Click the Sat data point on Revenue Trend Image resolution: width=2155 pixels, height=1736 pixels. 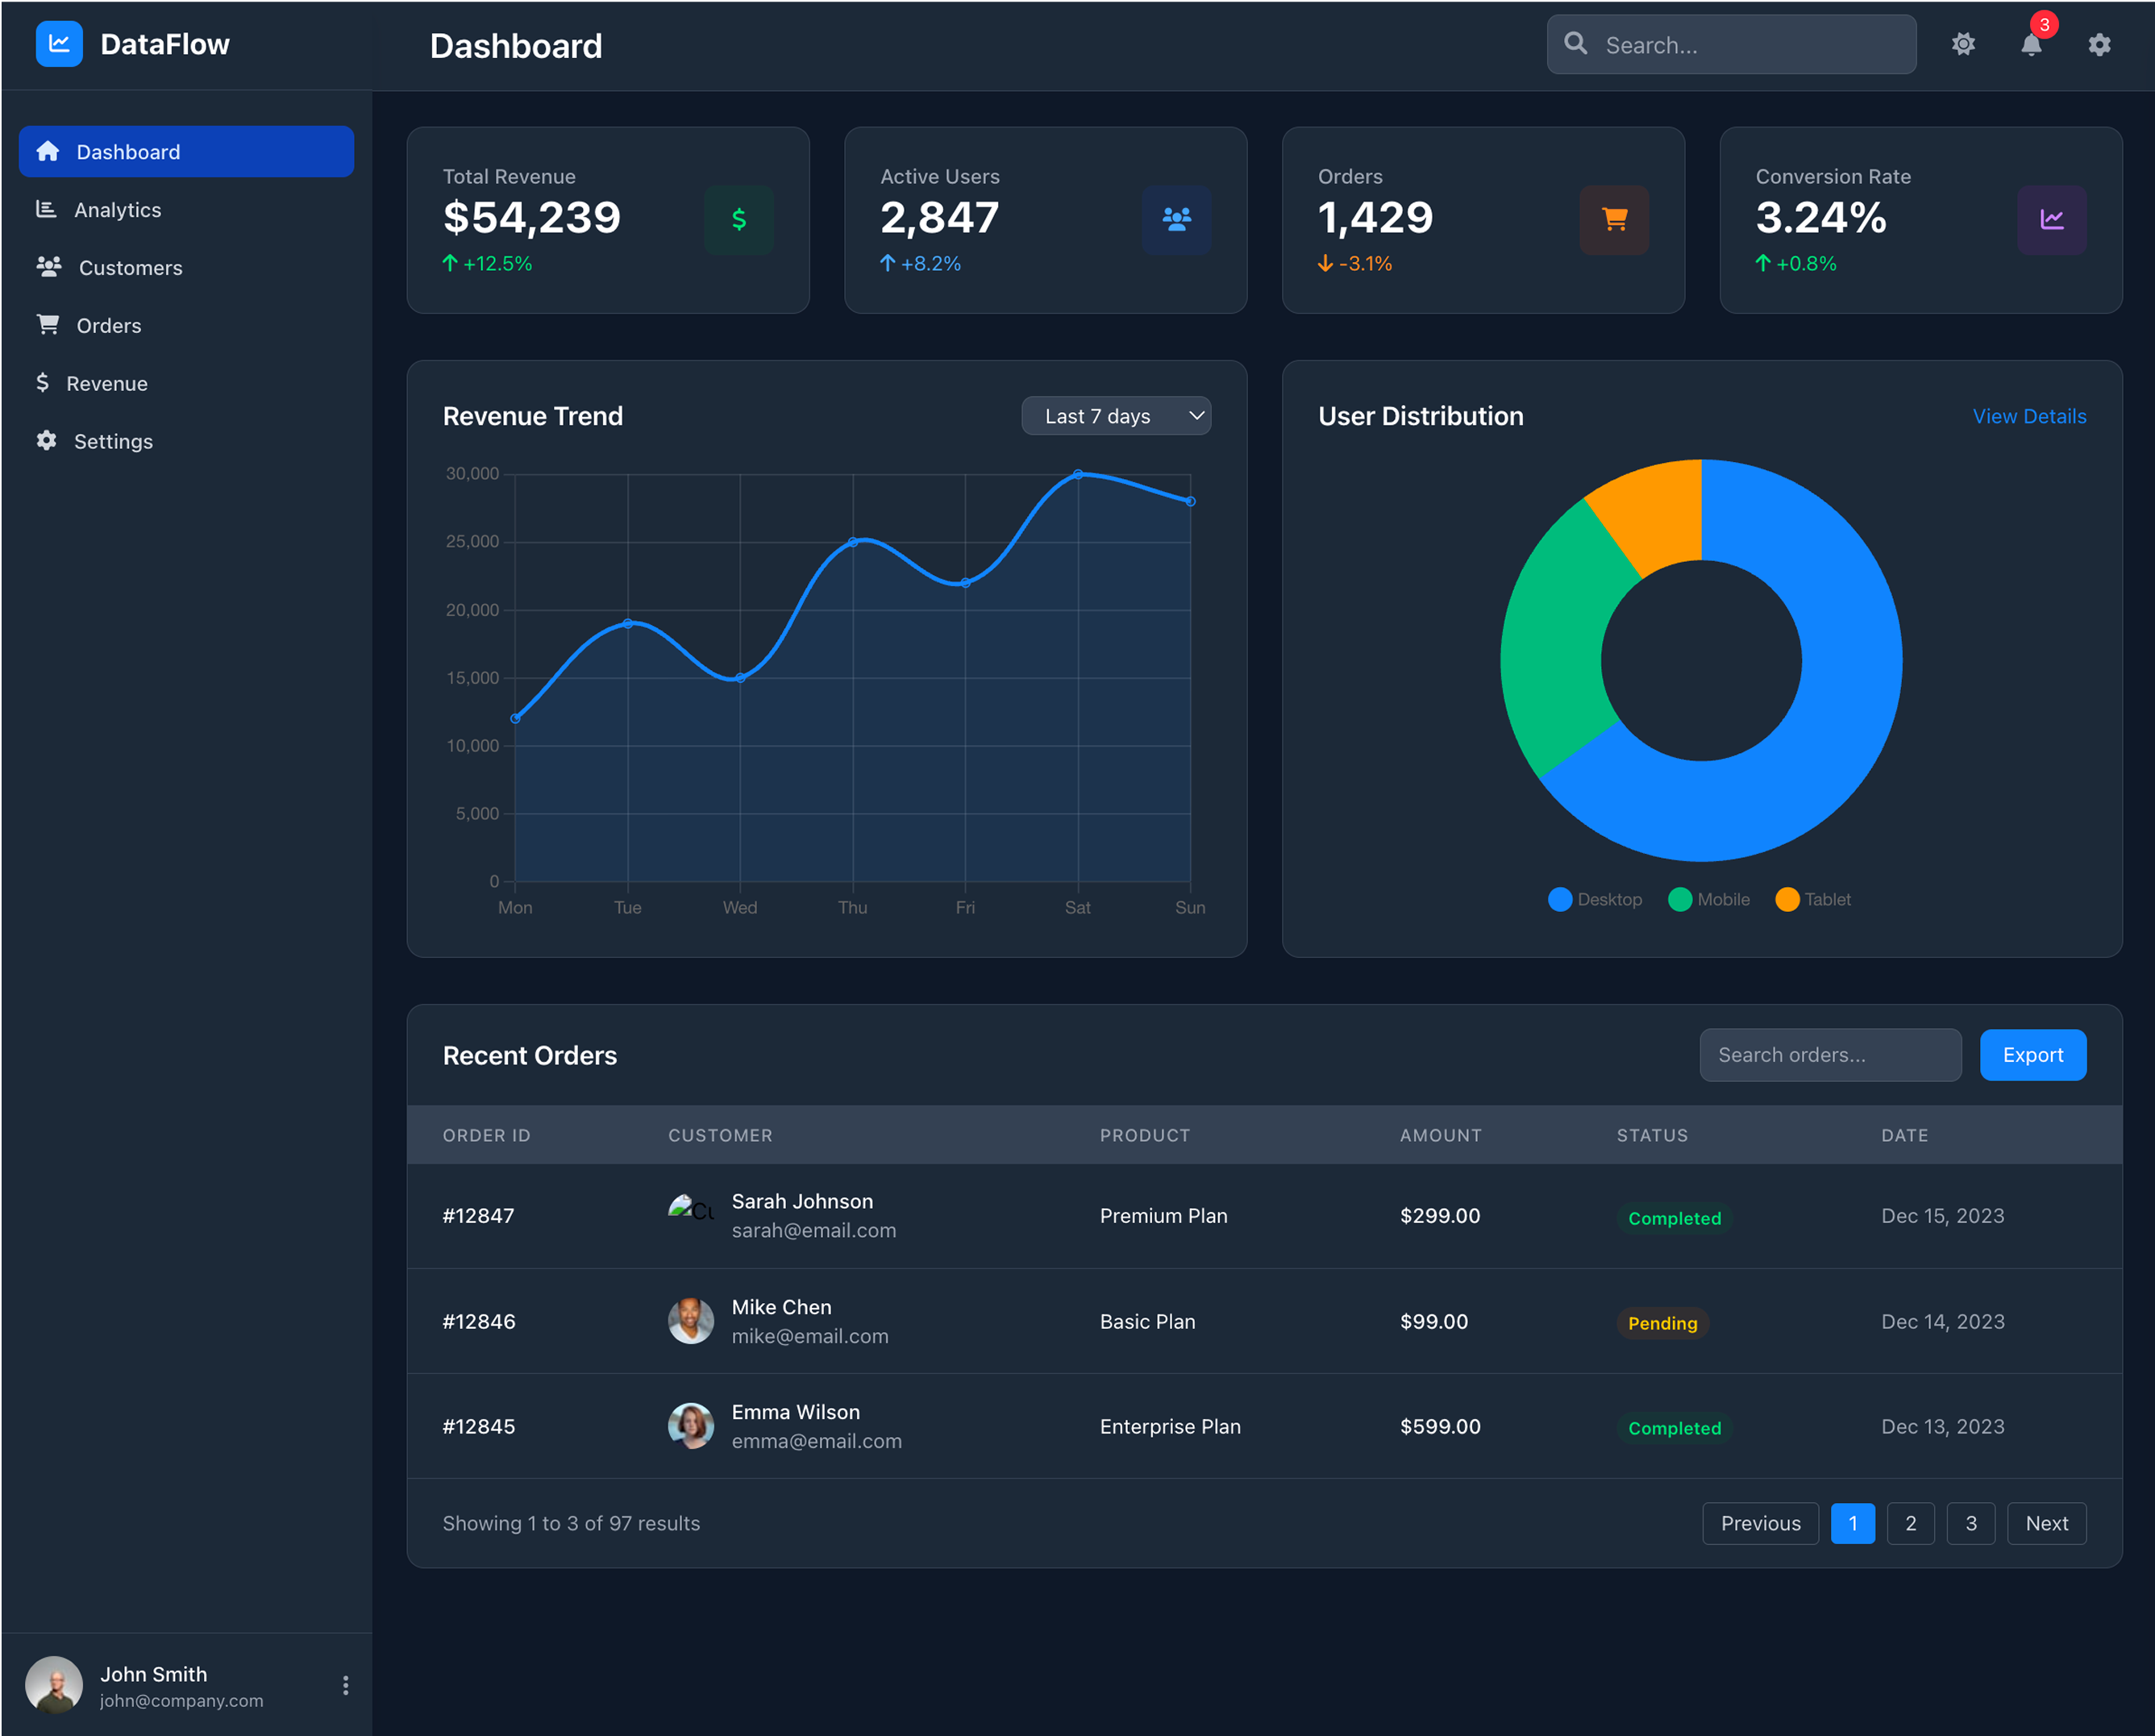click(x=1078, y=475)
